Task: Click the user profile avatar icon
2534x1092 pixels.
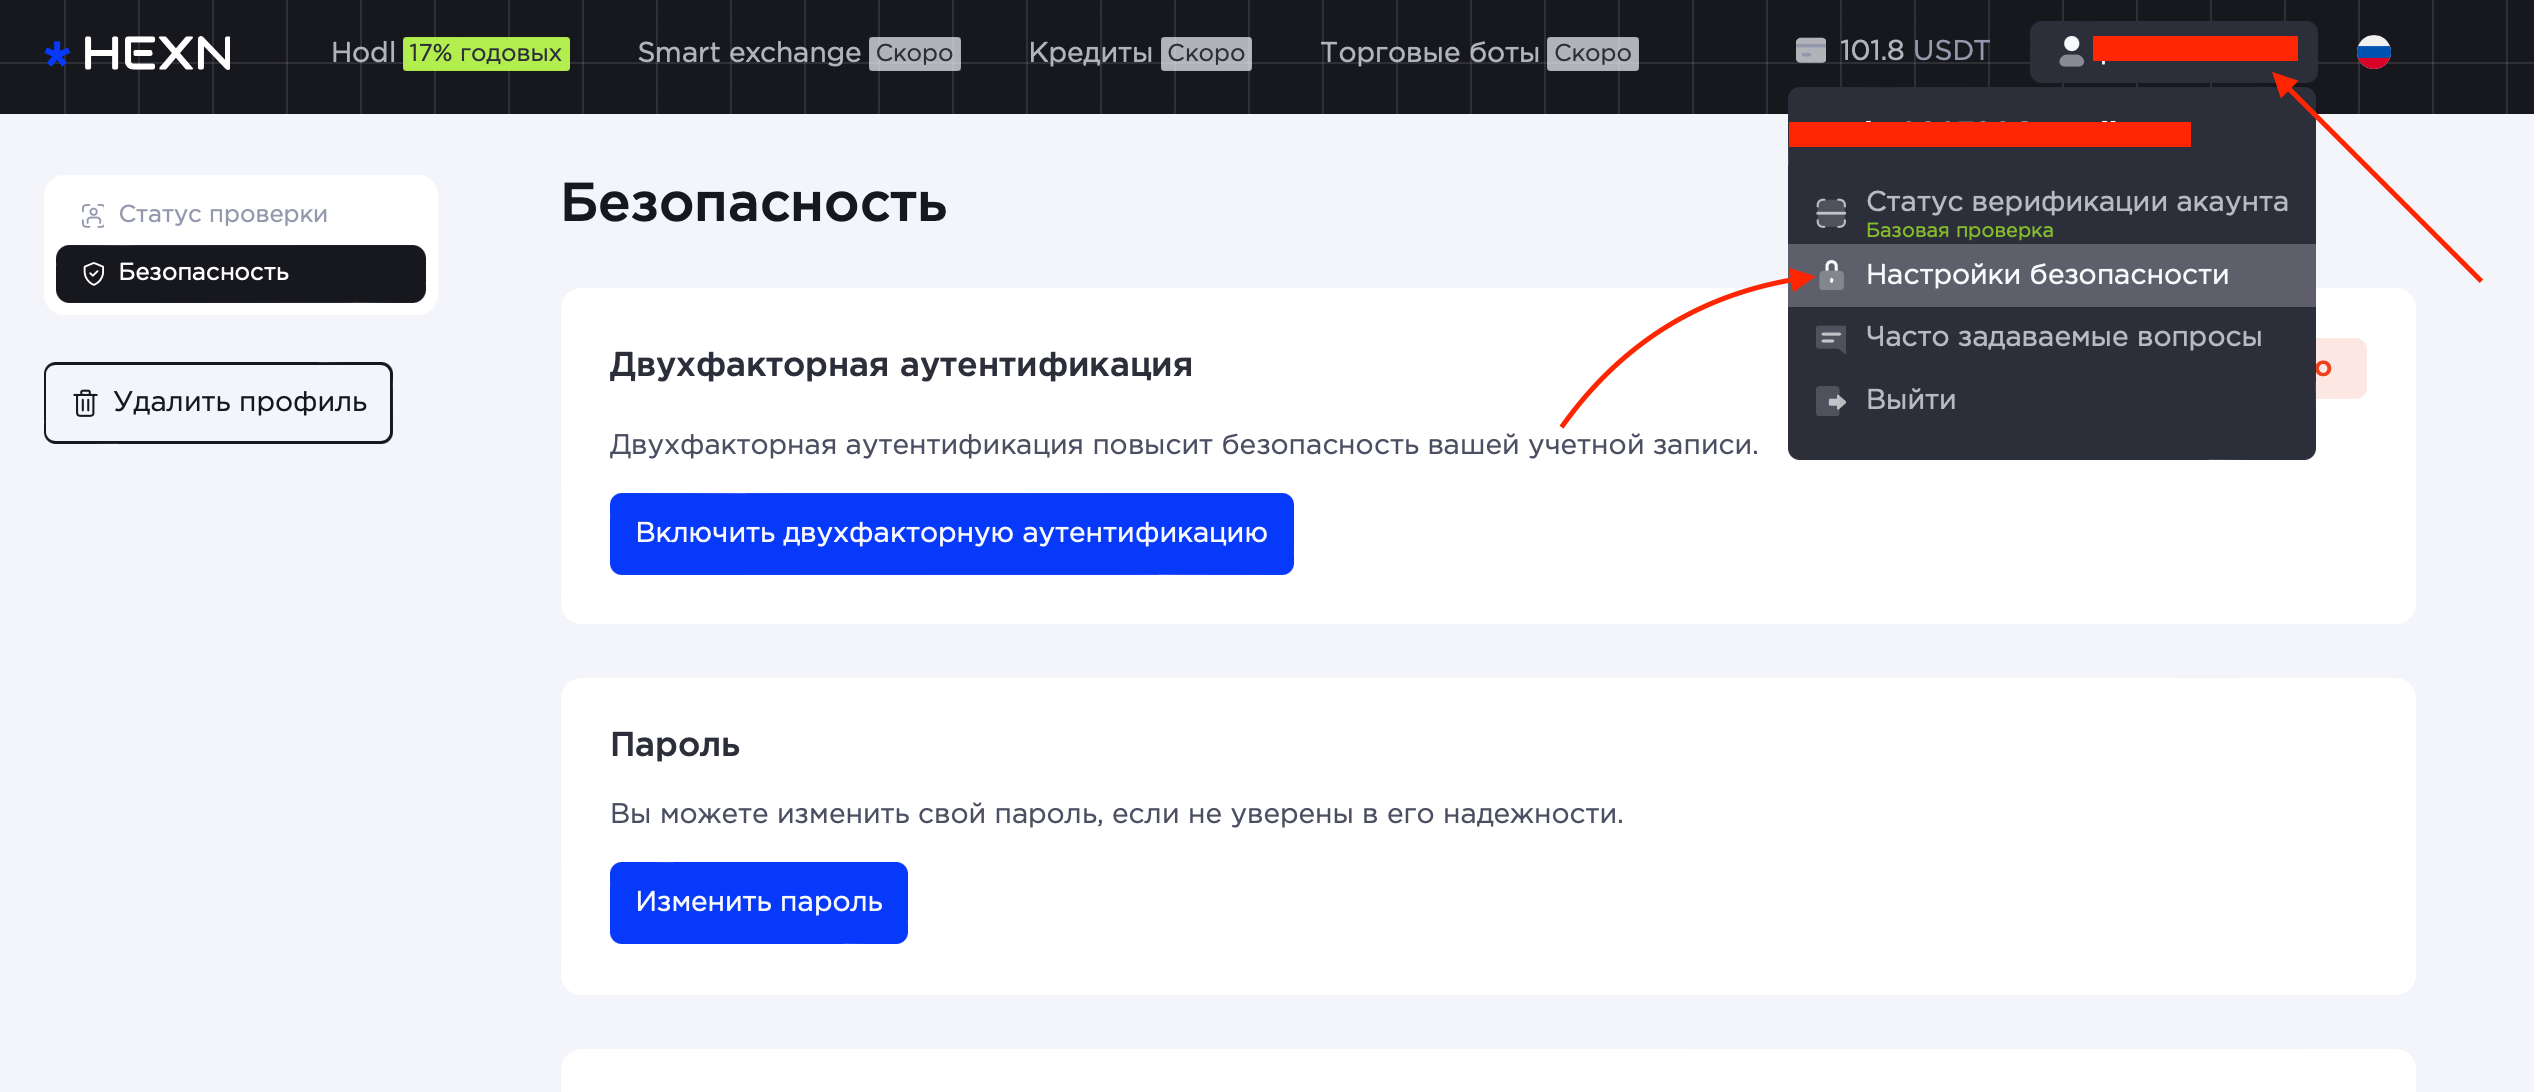Action: [x=2071, y=51]
